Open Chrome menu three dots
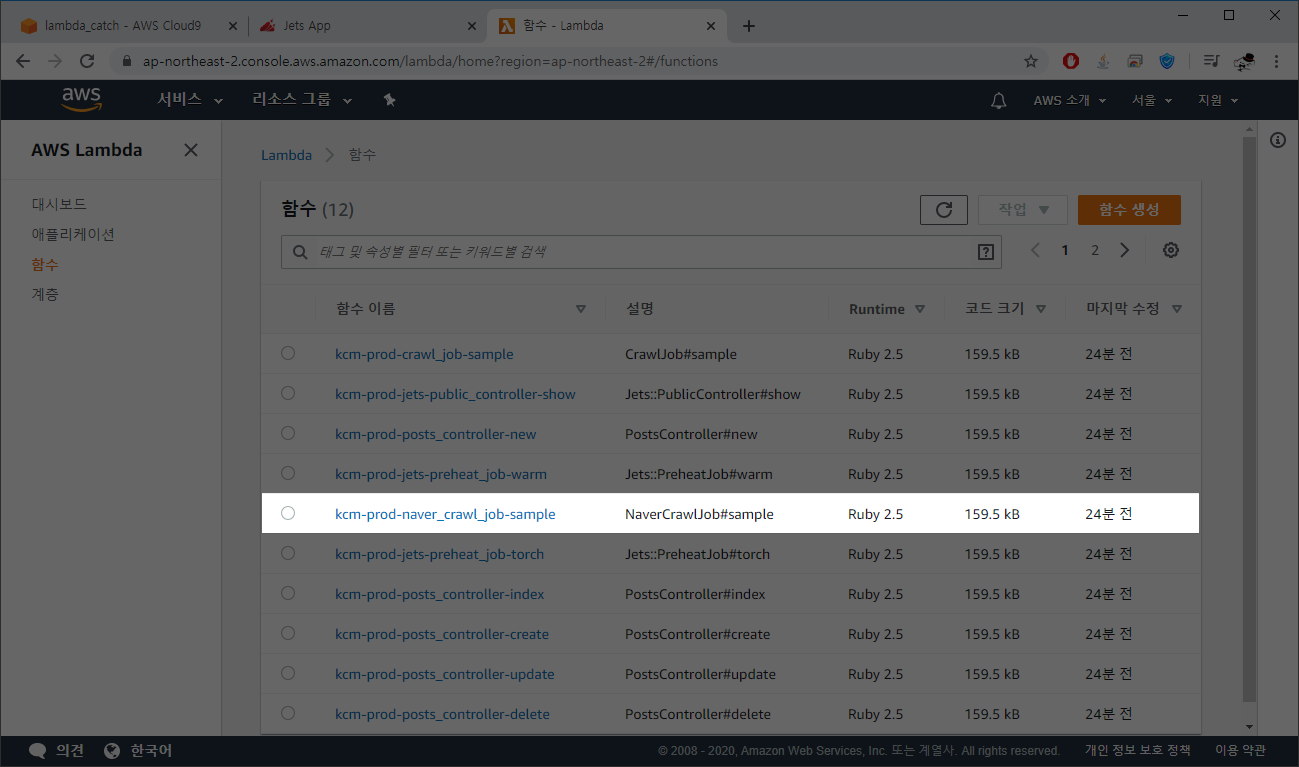Viewport: 1299px width, 767px height. 1277,61
